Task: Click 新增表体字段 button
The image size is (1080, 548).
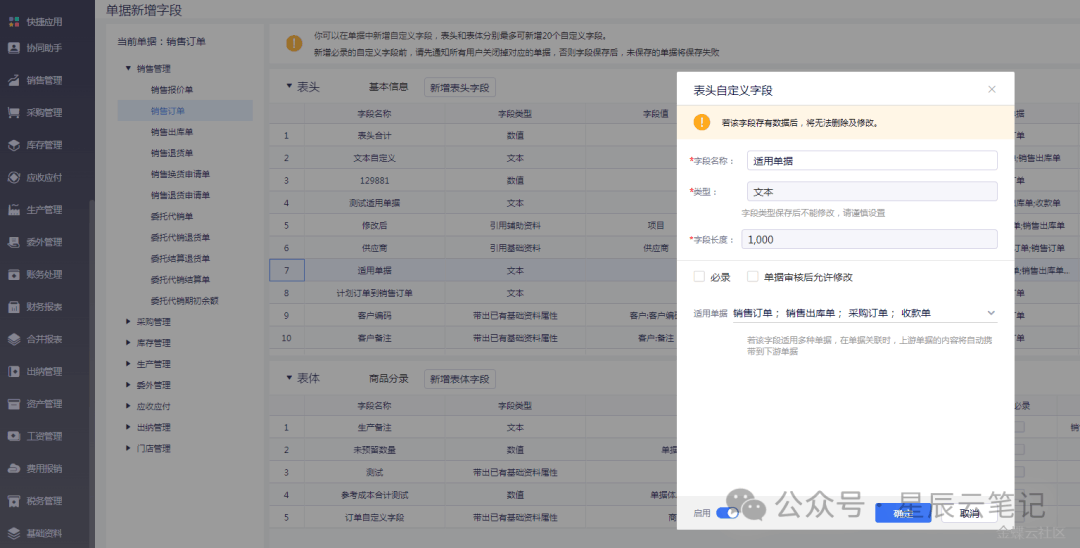Action: click(460, 380)
